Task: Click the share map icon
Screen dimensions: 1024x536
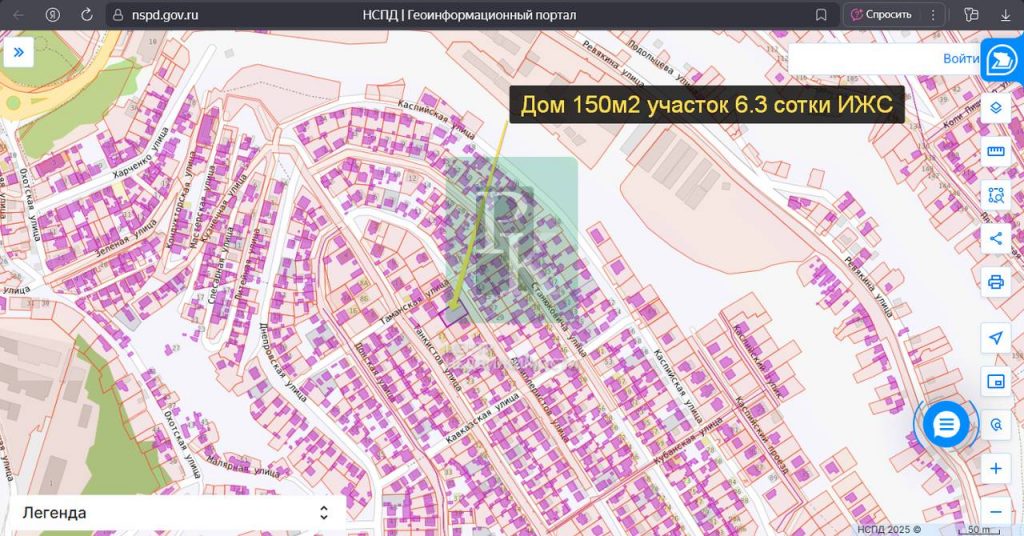Action: pyautogui.click(x=995, y=238)
